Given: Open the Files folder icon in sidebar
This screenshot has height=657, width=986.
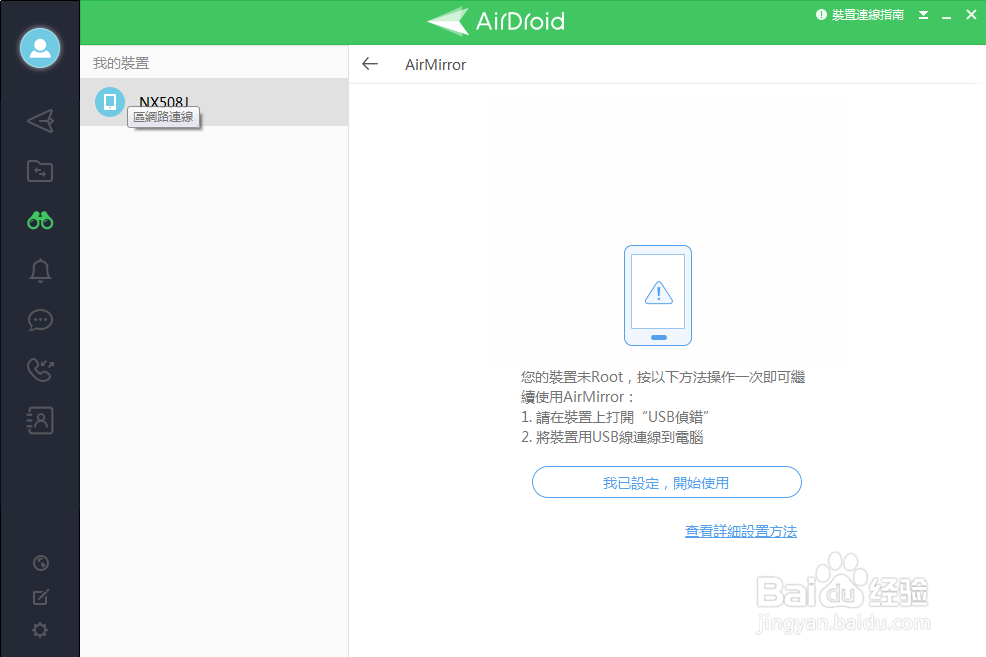Looking at the screenshot, I should tap(40, 171).
